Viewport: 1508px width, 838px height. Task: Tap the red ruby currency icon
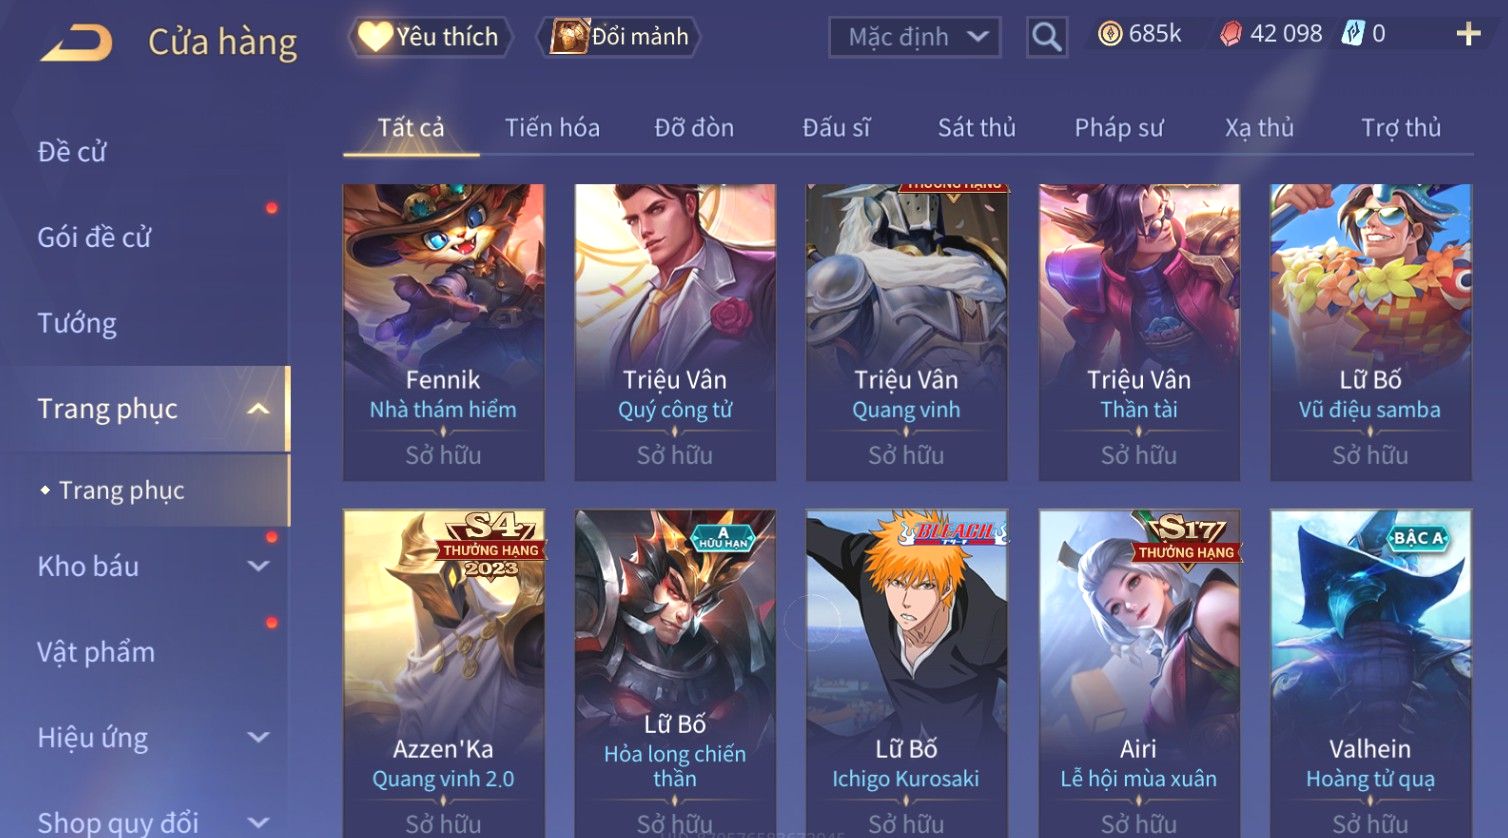(1230, 34)
